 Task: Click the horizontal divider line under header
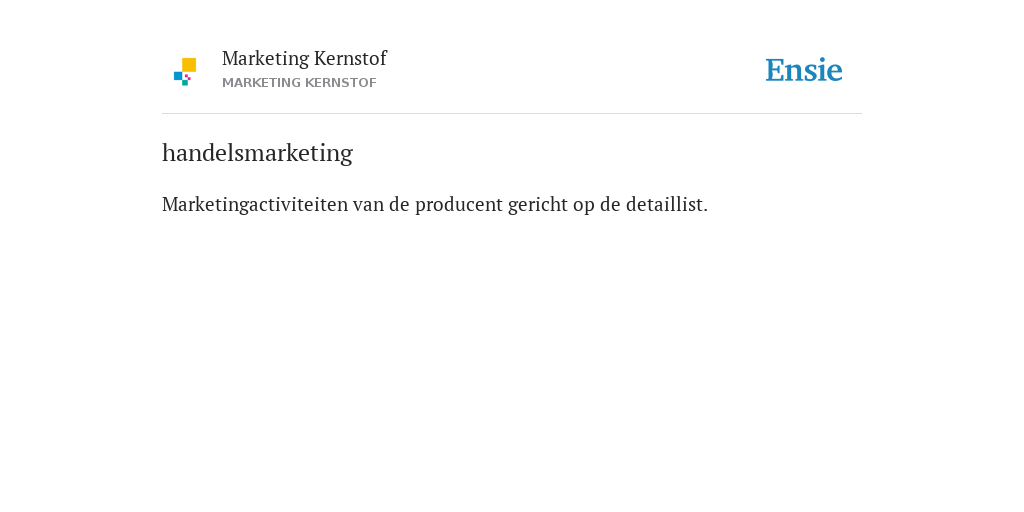(x=512, y=114)
